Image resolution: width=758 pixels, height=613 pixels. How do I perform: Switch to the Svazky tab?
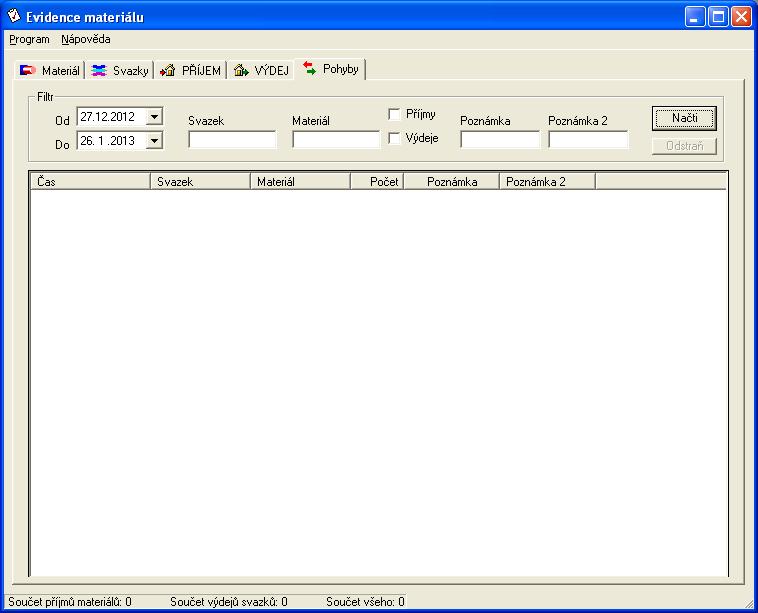(x=120, y=71)
